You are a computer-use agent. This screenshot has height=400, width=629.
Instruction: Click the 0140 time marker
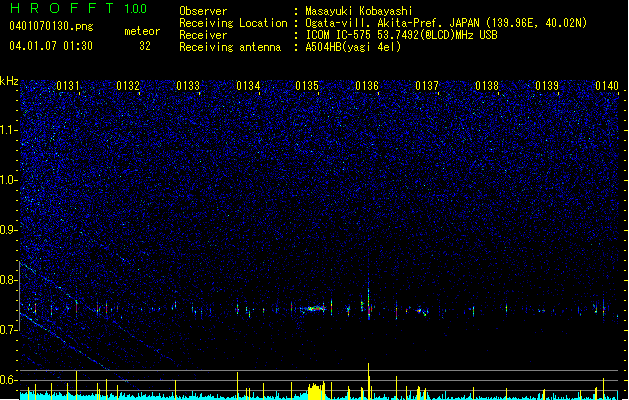pos(607,86)
